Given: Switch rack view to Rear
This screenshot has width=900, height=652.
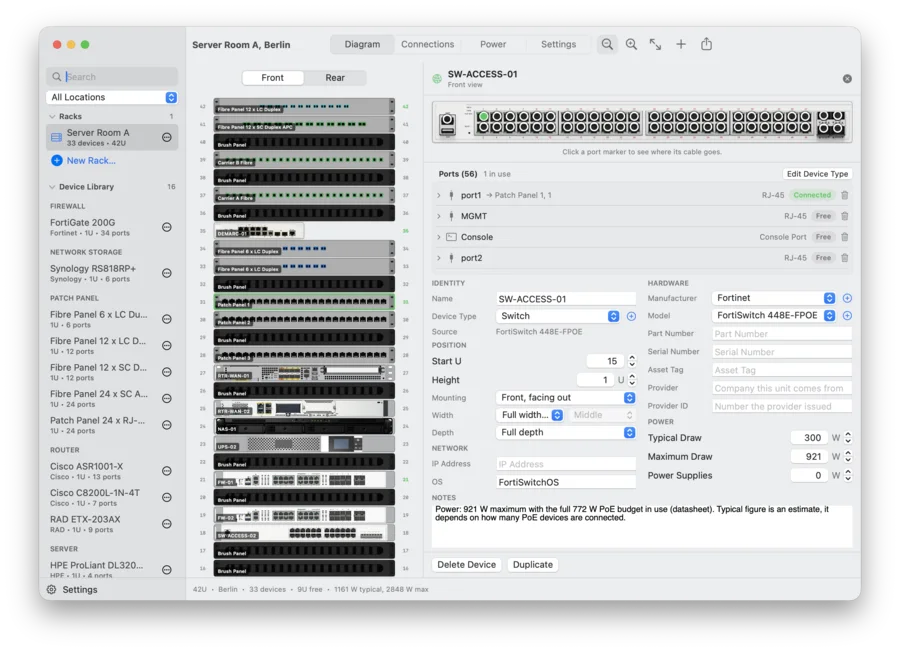Looking at the screenshot, I should click(335, 77).
